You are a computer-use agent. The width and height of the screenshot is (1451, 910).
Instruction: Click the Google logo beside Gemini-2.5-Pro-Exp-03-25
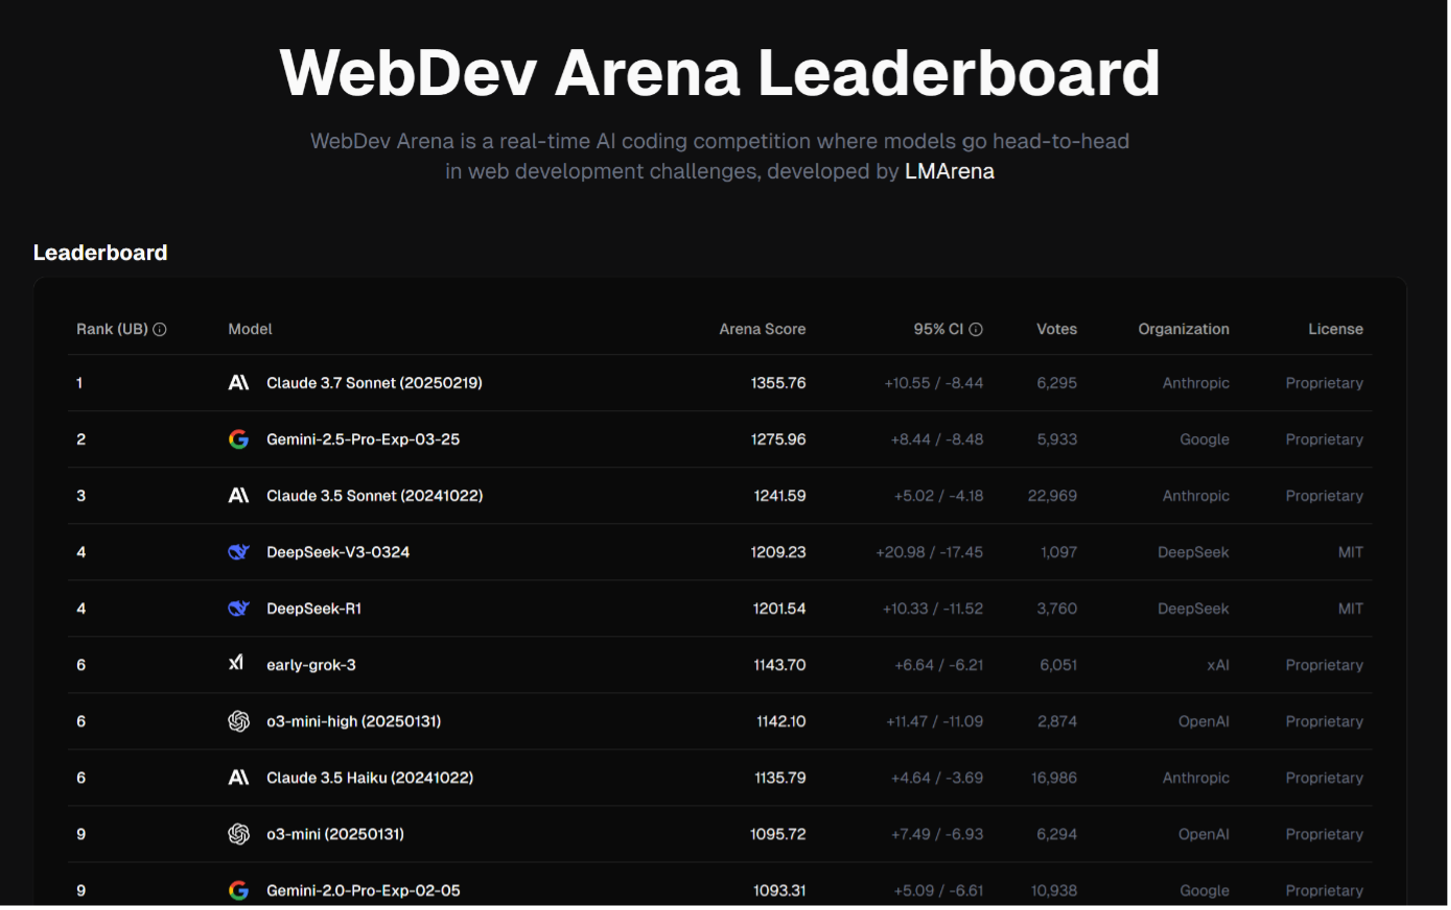pos(239,440)
